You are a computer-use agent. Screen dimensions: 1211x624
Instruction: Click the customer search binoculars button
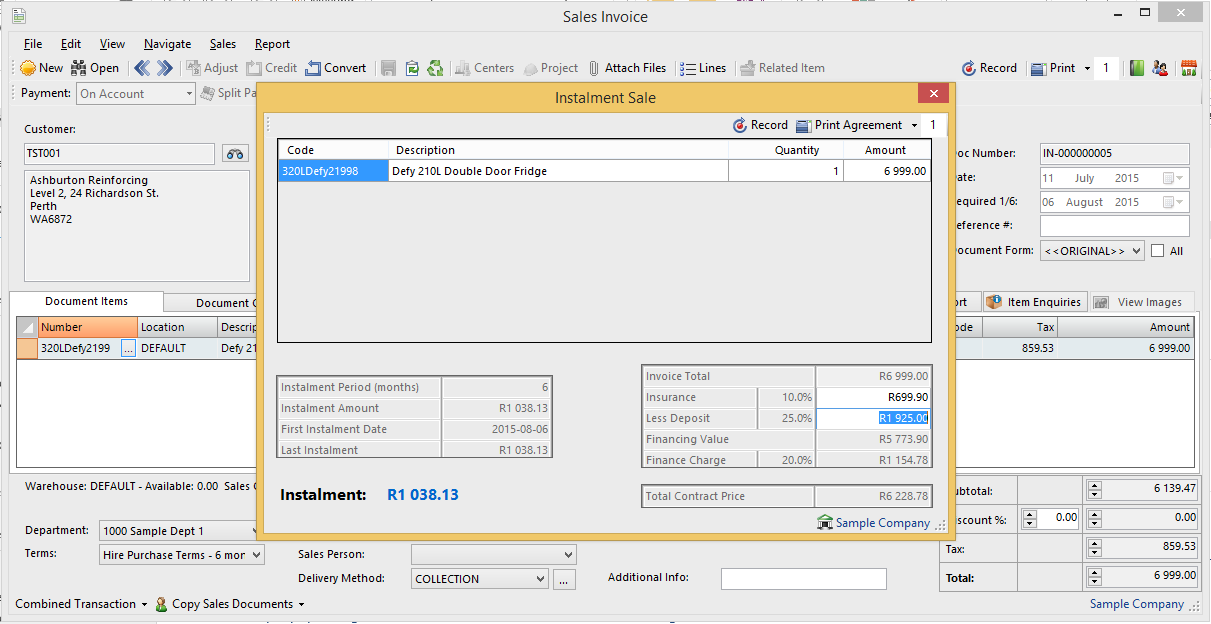pyautogui.click(x=235, y=153)
